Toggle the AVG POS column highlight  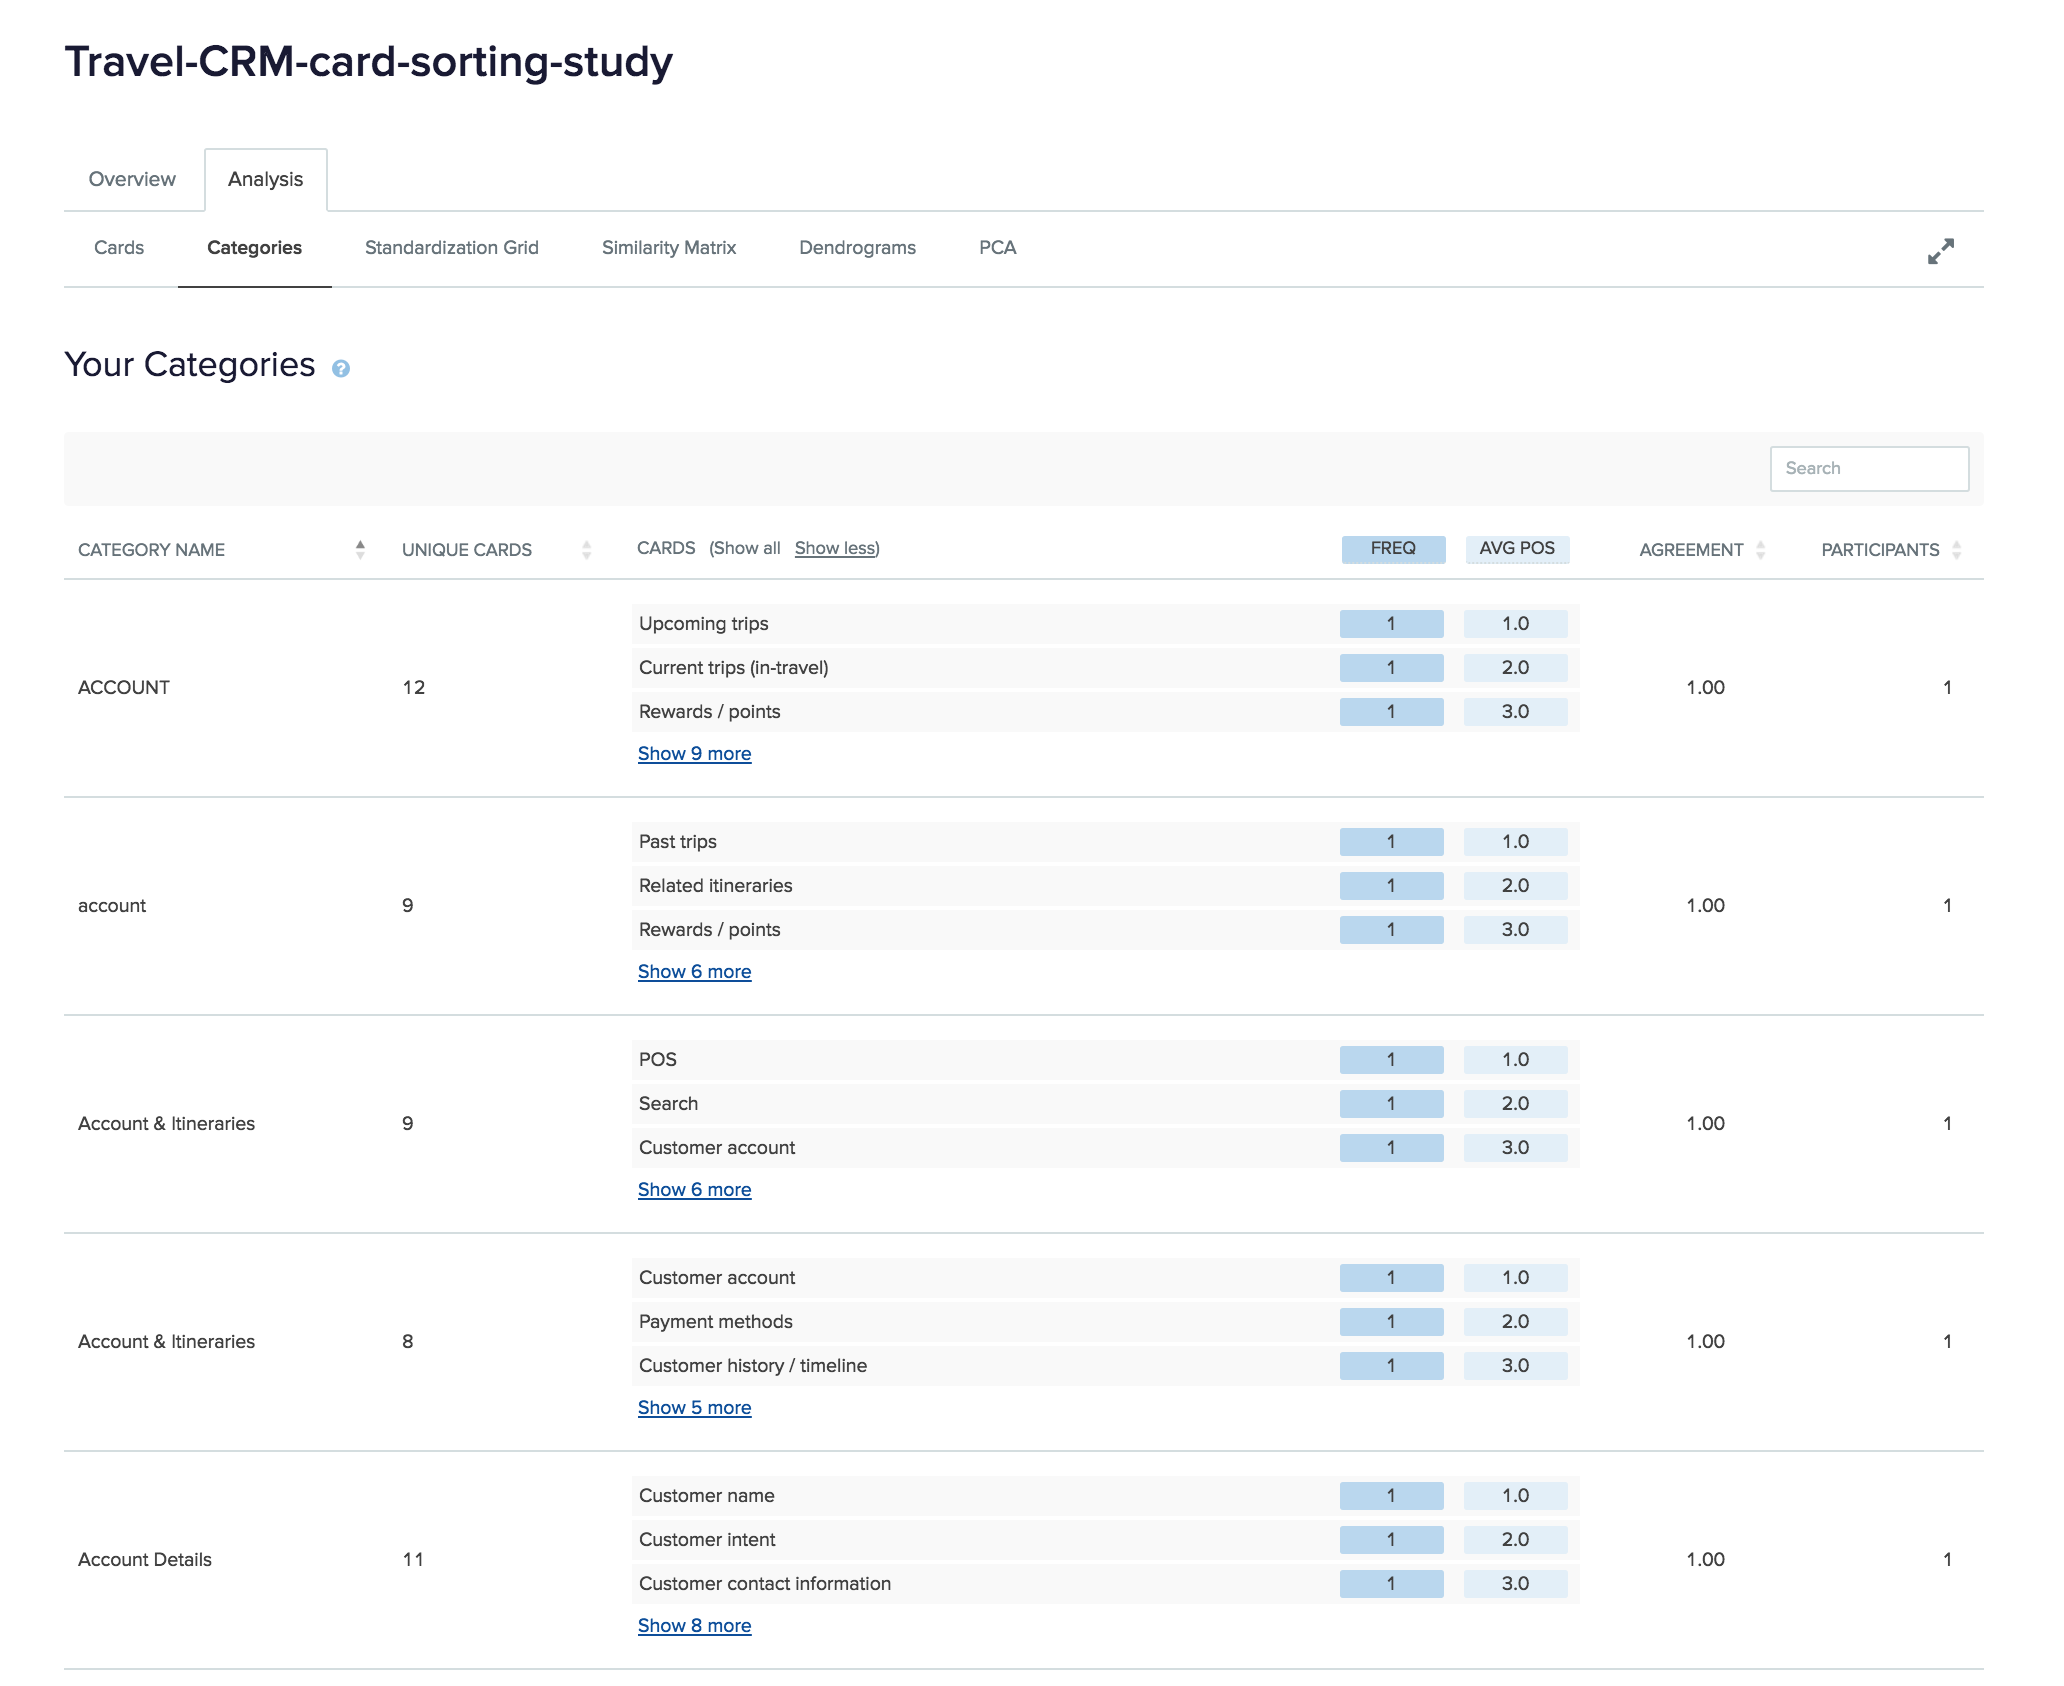point(1516,549)
